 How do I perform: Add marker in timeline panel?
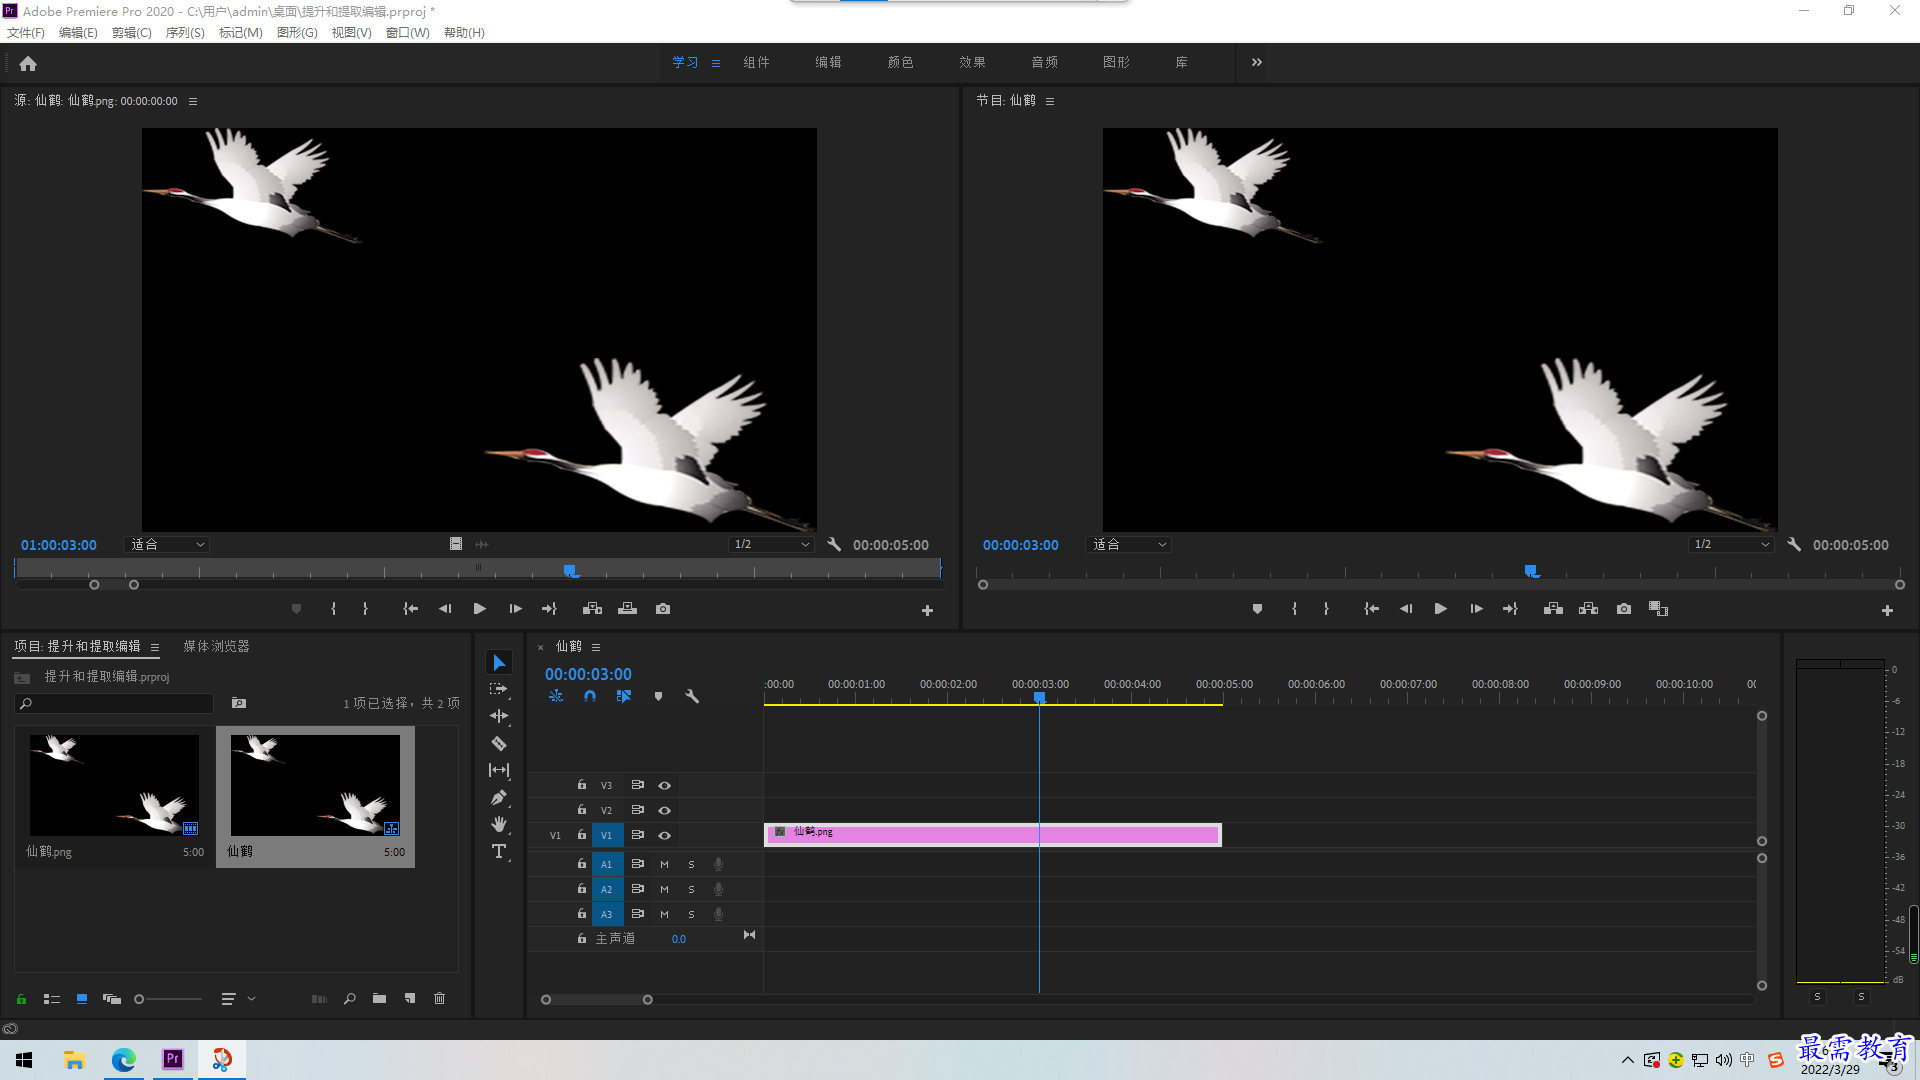[x=658, y=696]
